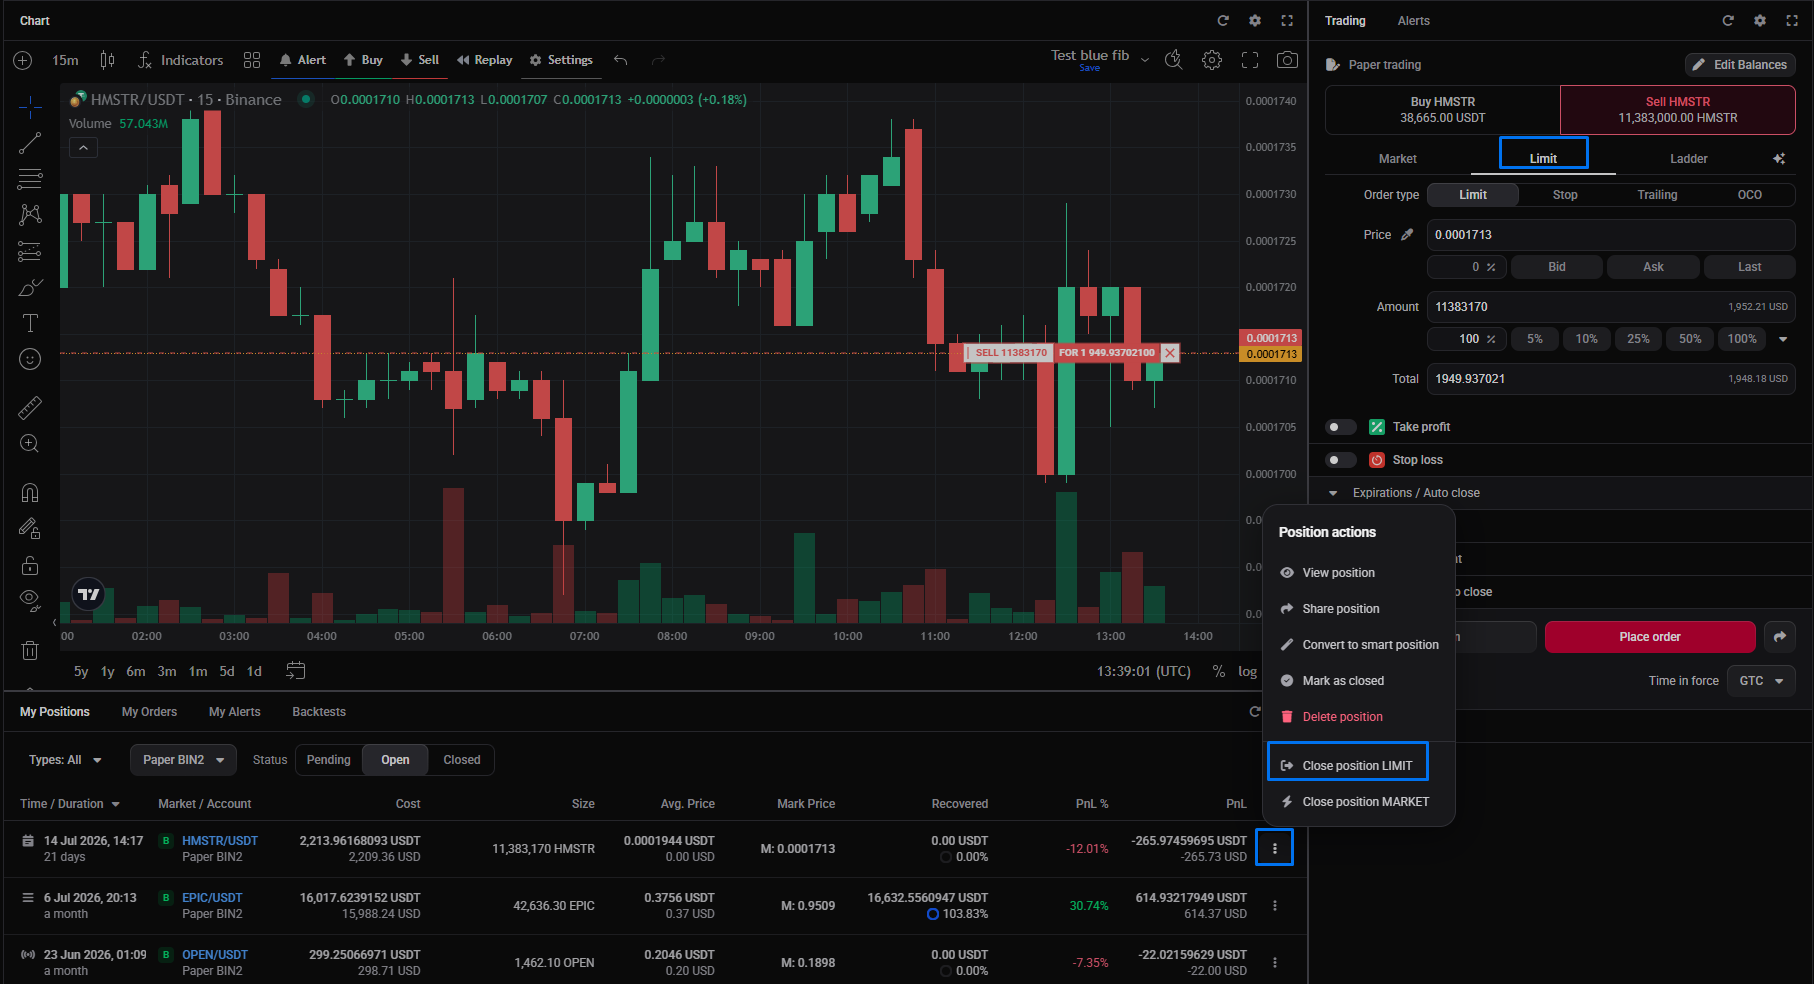The height and width of the screenshot is (984, 1814).
Task: Show Closed status positions
Action: click(462, 760)
